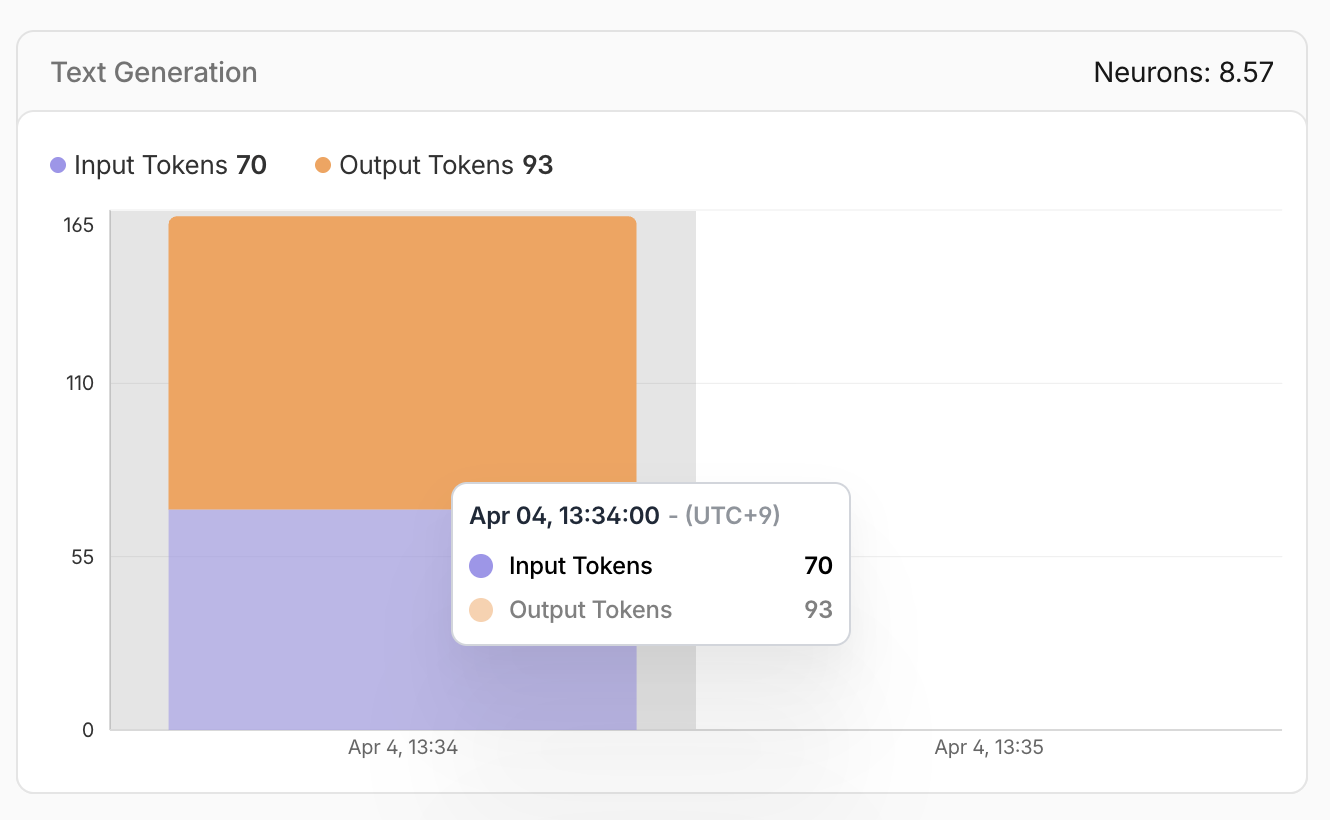
Task: Click the 55 y-axis tick label
Action: (83, 557)
